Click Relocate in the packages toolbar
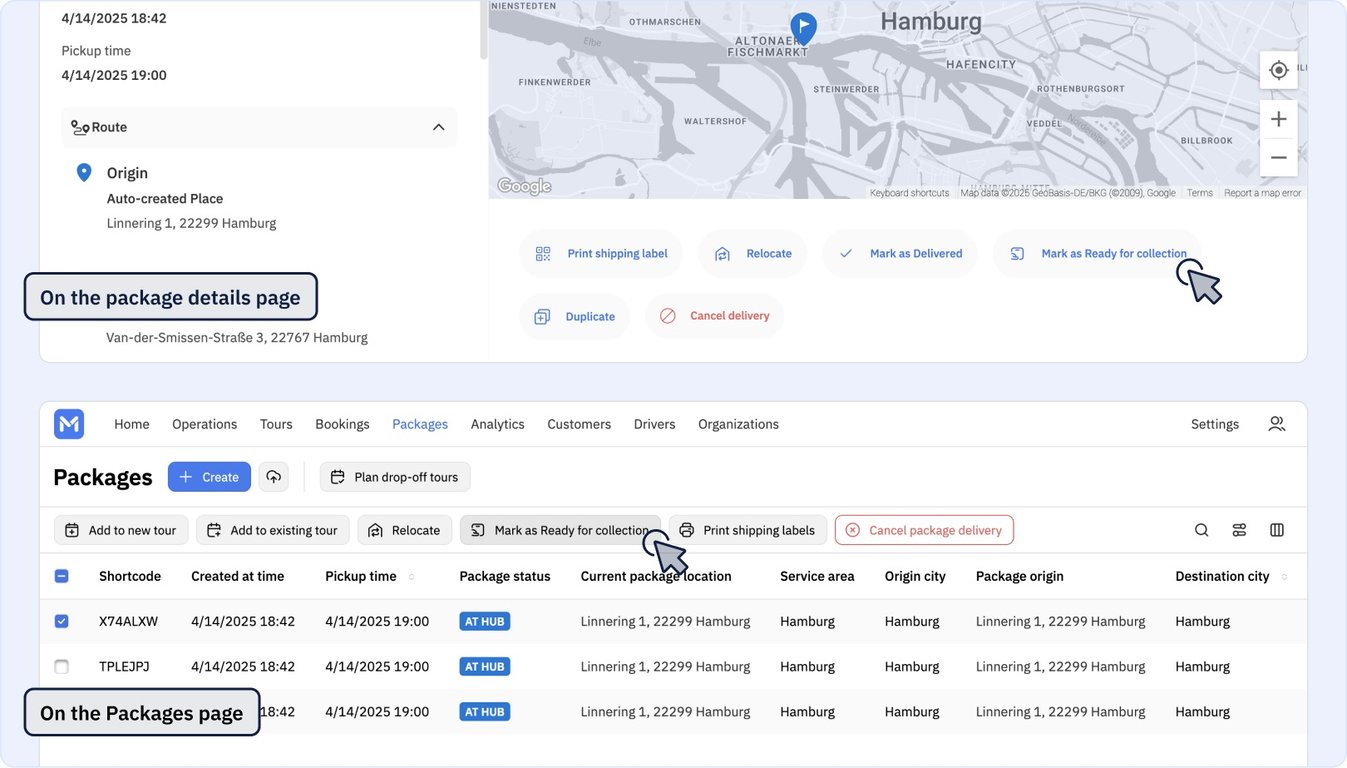This screenshot has height=768, width=1347. 405,530
